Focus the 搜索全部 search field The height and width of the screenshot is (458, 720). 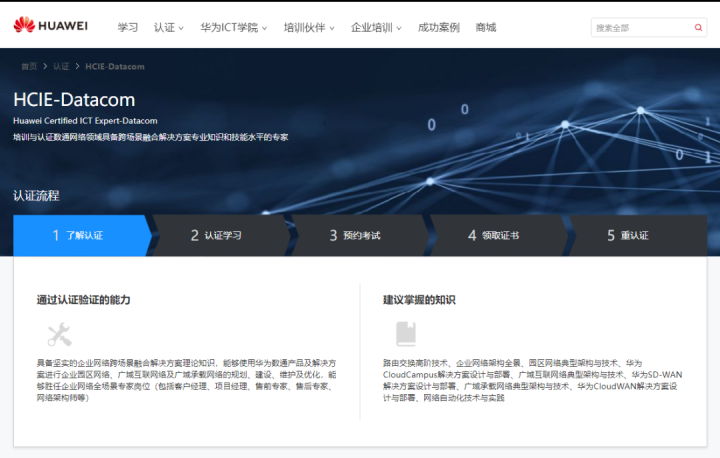coord(648,28)
